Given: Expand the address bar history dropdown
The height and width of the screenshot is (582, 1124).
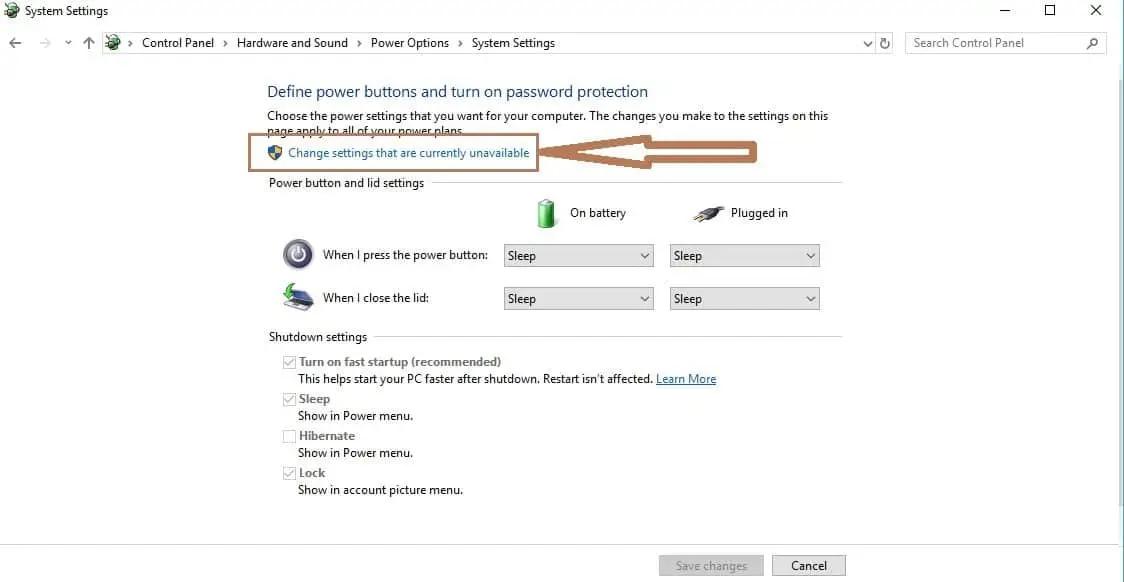Looking at the screenshot, I should point(868,43).
